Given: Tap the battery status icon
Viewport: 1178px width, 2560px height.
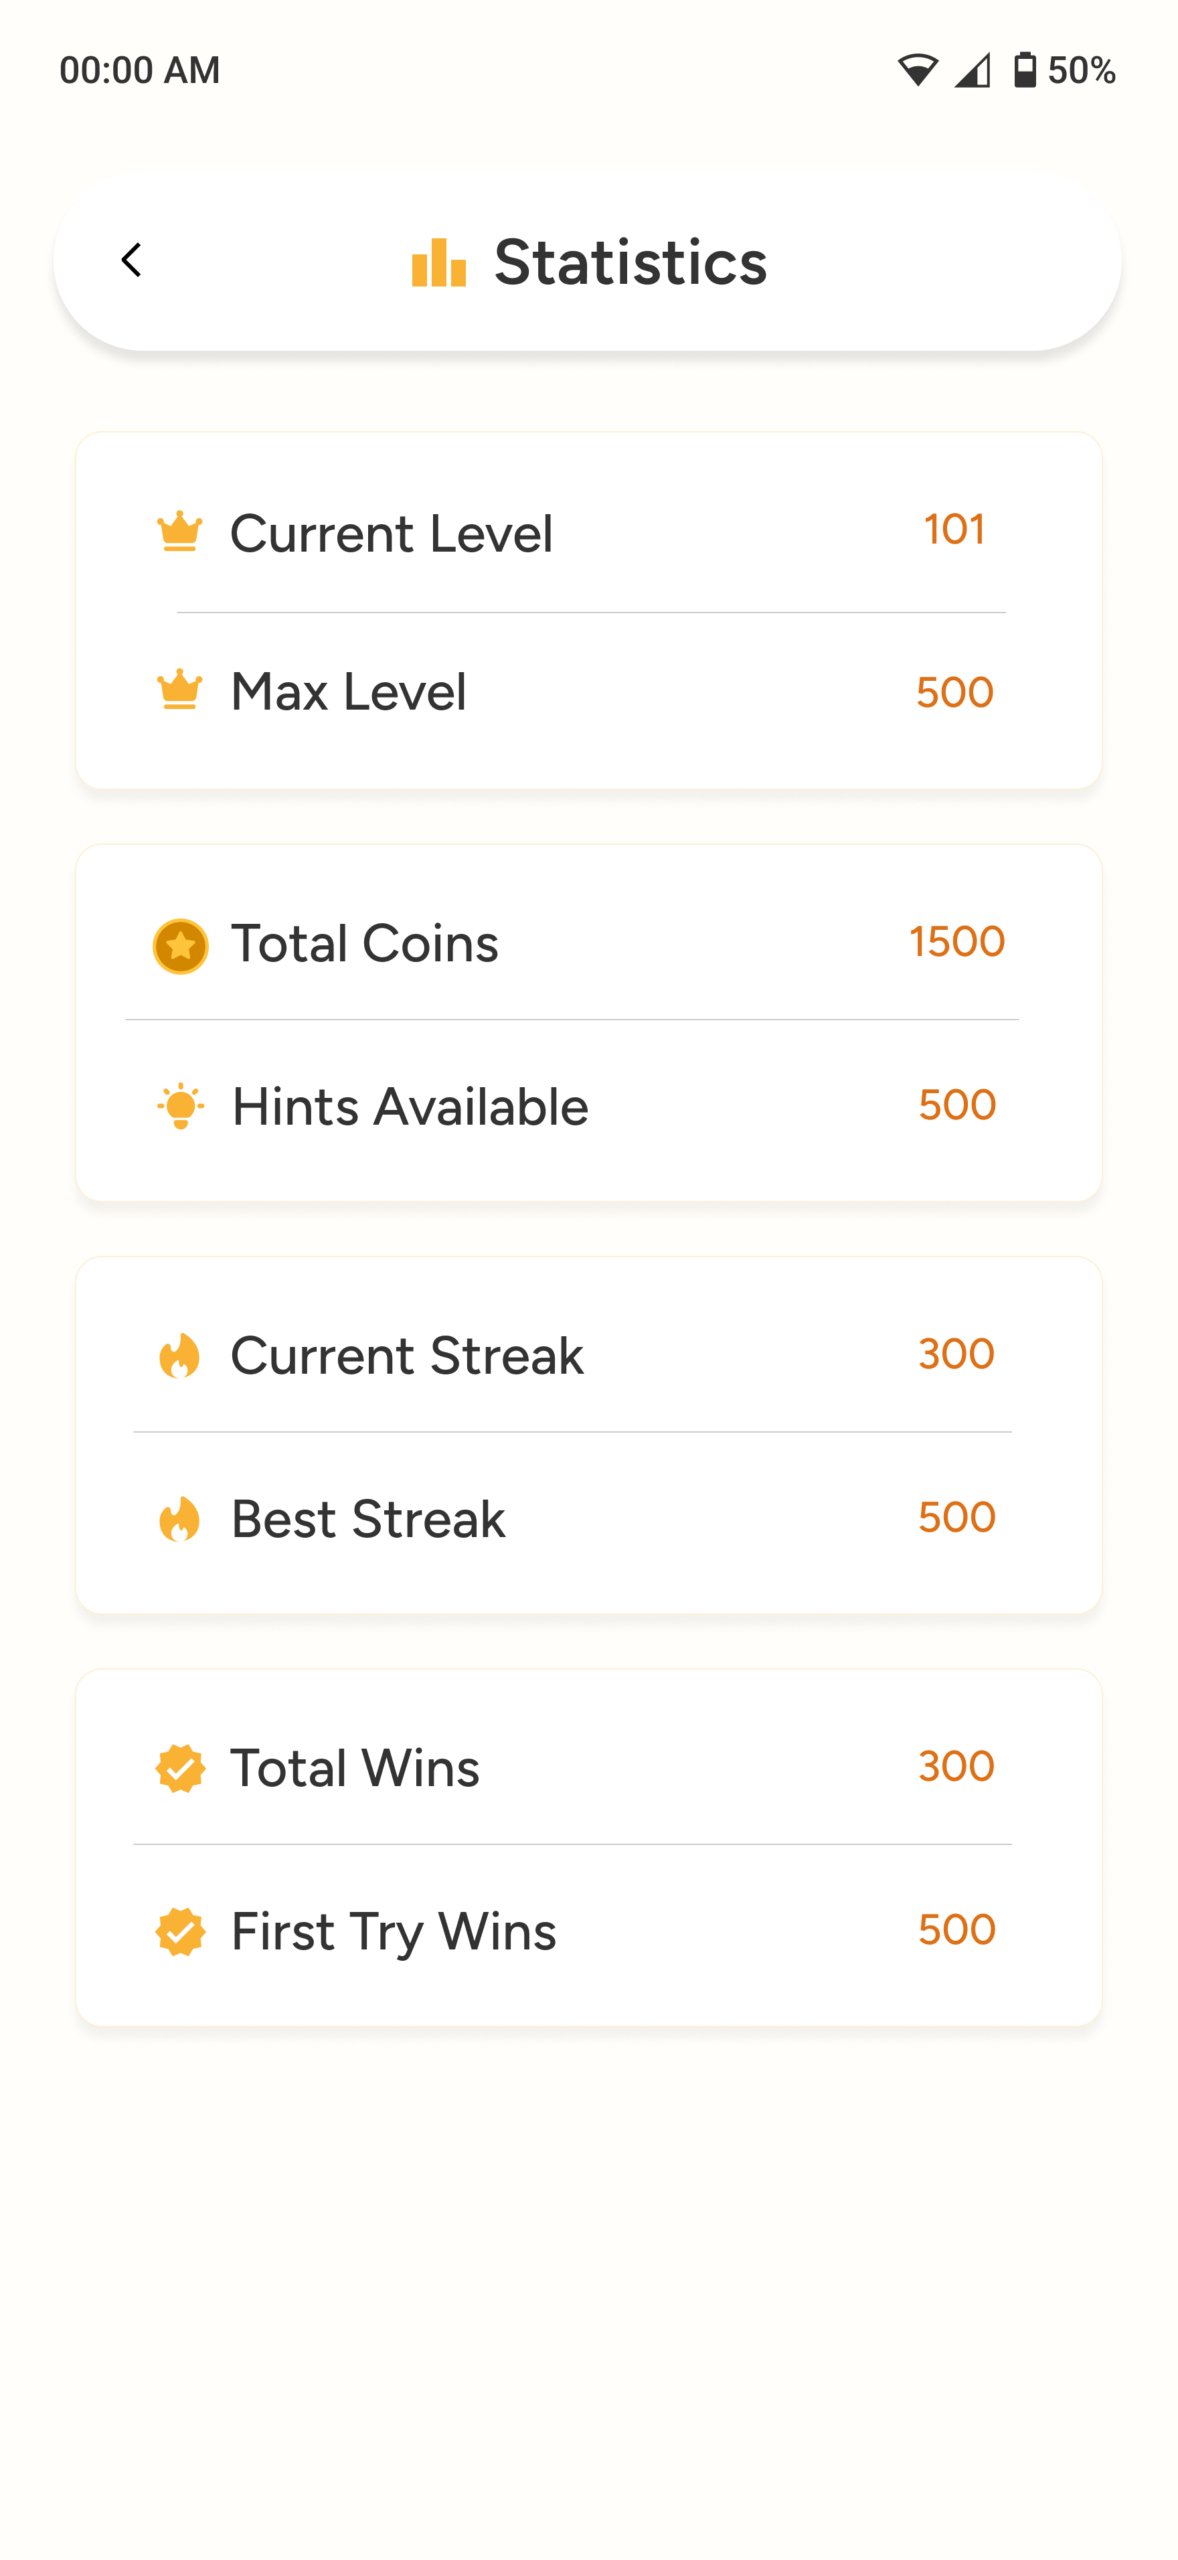Looking at the screenshot, I should [x=1025, y=70].
